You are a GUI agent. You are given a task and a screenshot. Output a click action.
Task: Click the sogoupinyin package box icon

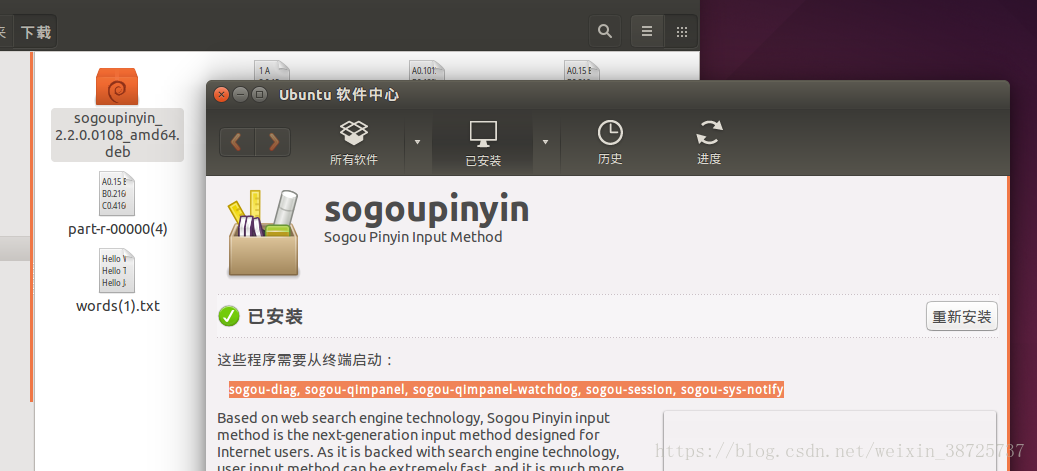(x=263, y=234)
